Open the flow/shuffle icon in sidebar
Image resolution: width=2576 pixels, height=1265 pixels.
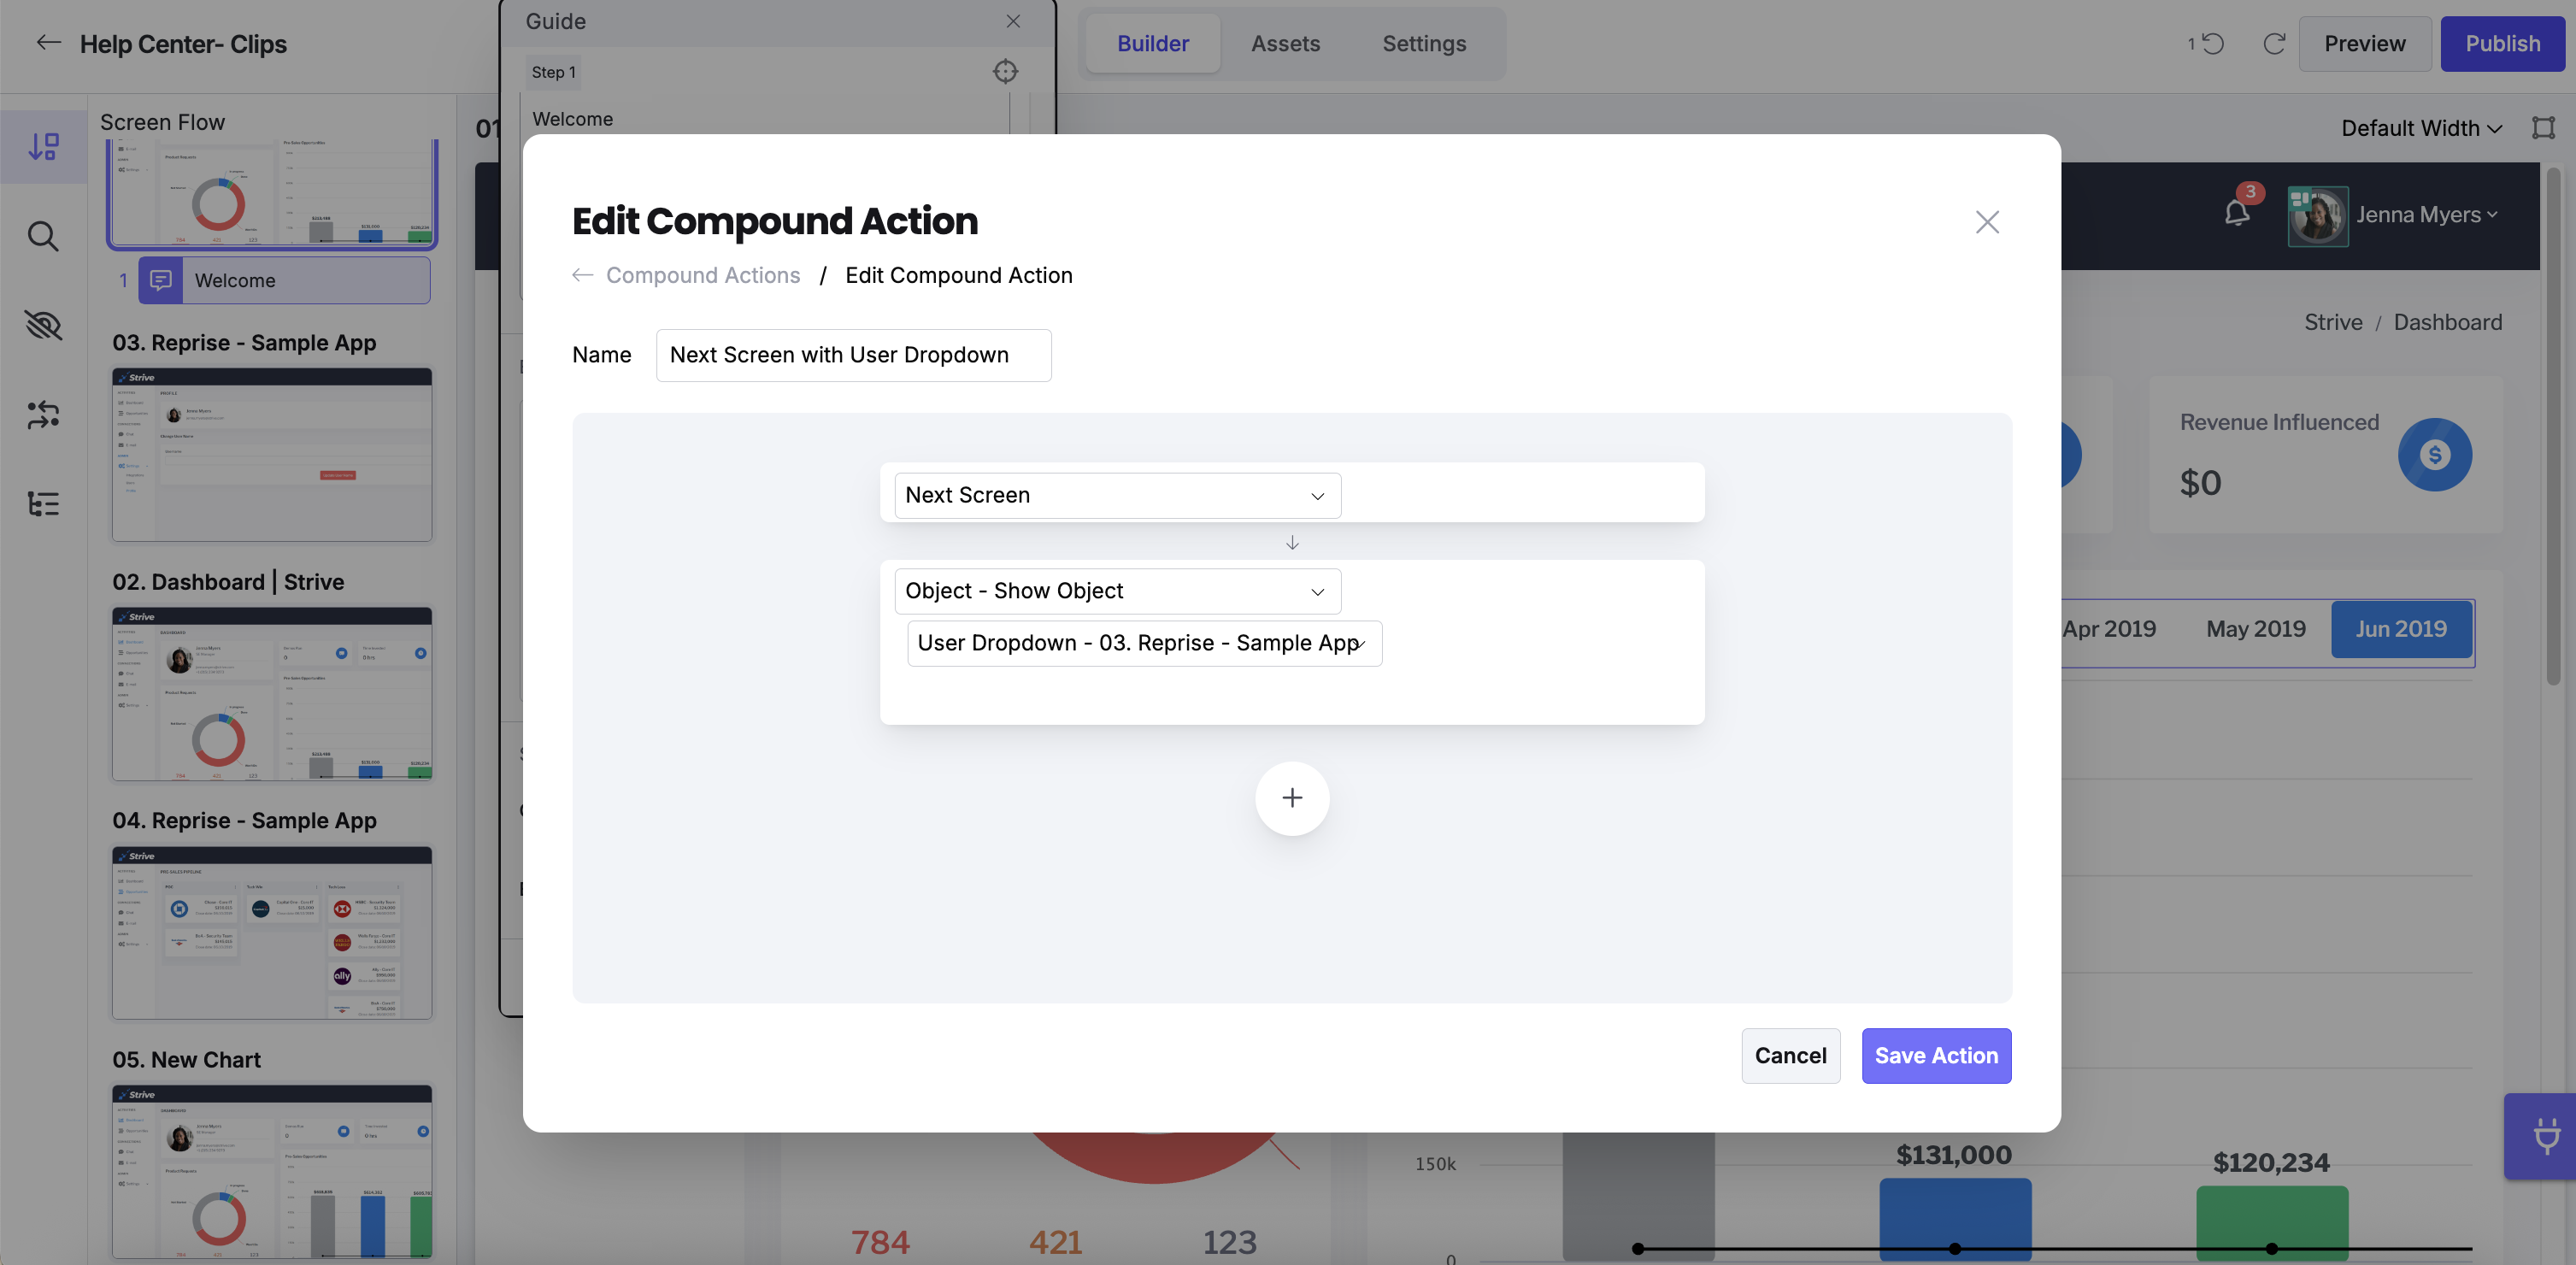pyautogui.click(x=43, y=414)
